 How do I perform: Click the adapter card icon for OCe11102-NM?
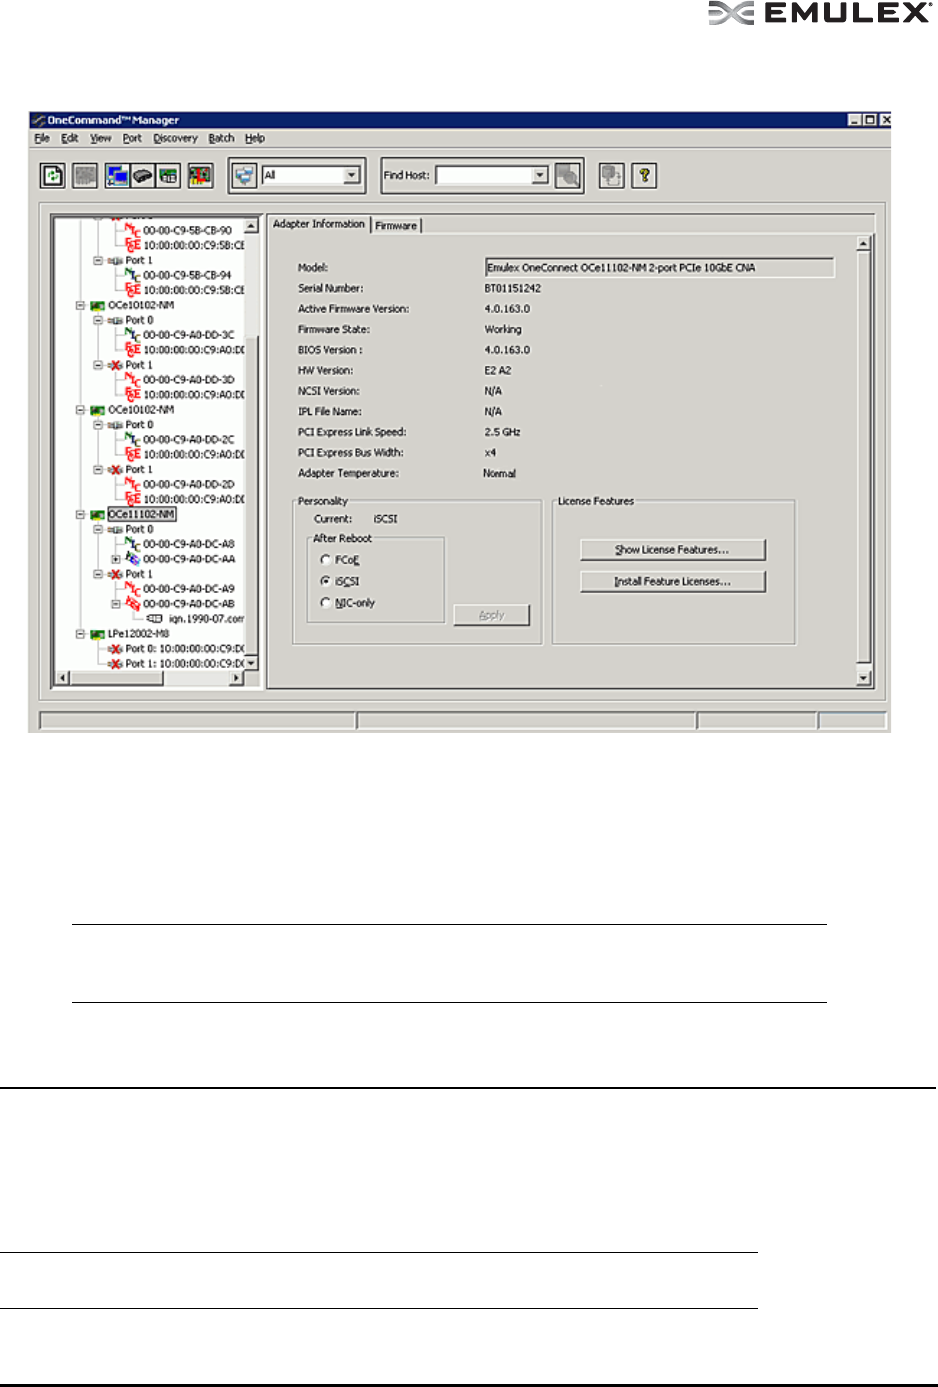(98, 515)
